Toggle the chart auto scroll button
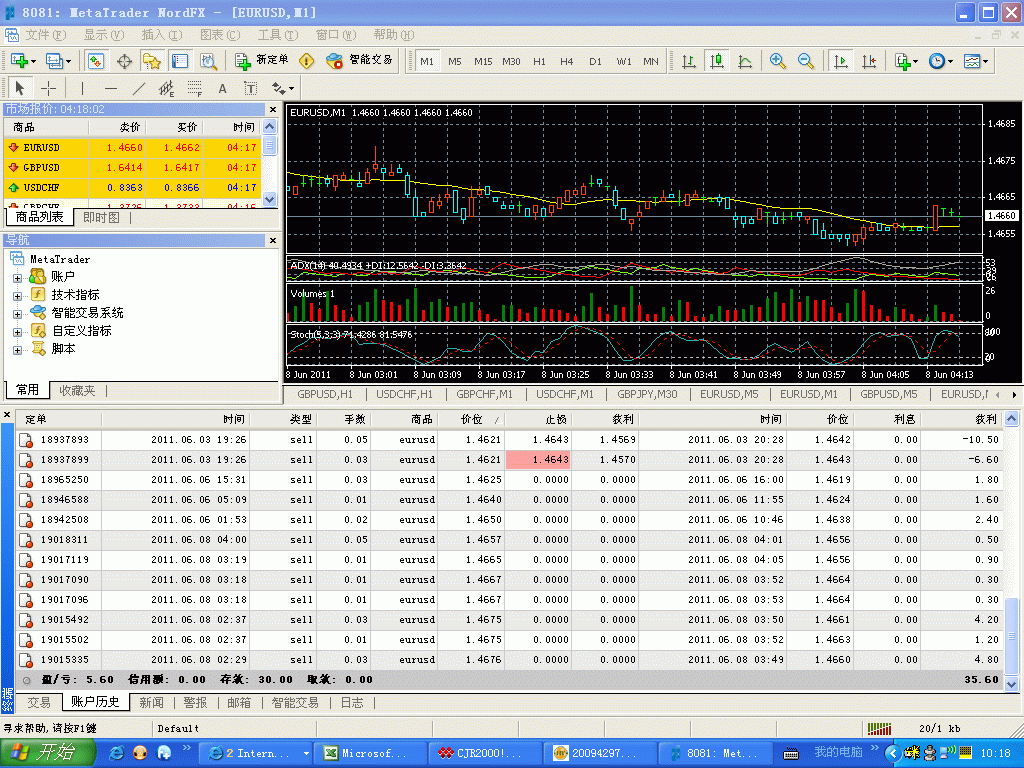The image size is (1024, 768). pos(840,61)
